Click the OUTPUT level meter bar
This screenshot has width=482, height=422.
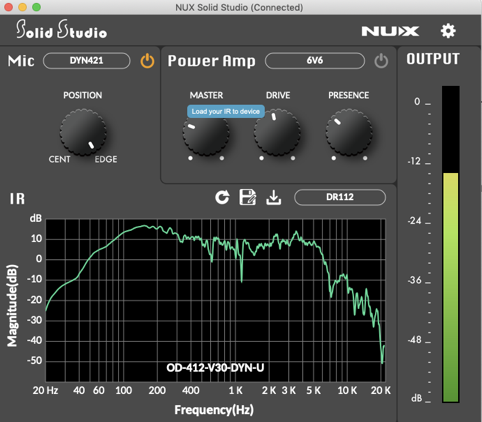pos(451,244)
